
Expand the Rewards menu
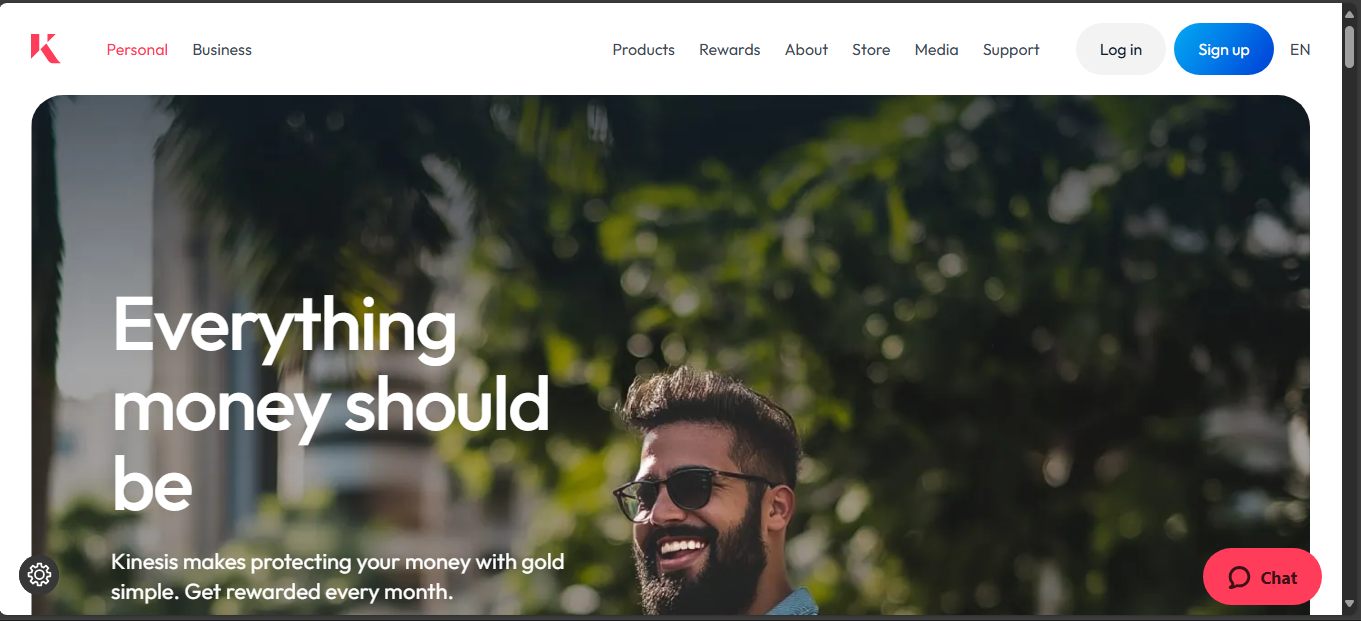[729, 50]
